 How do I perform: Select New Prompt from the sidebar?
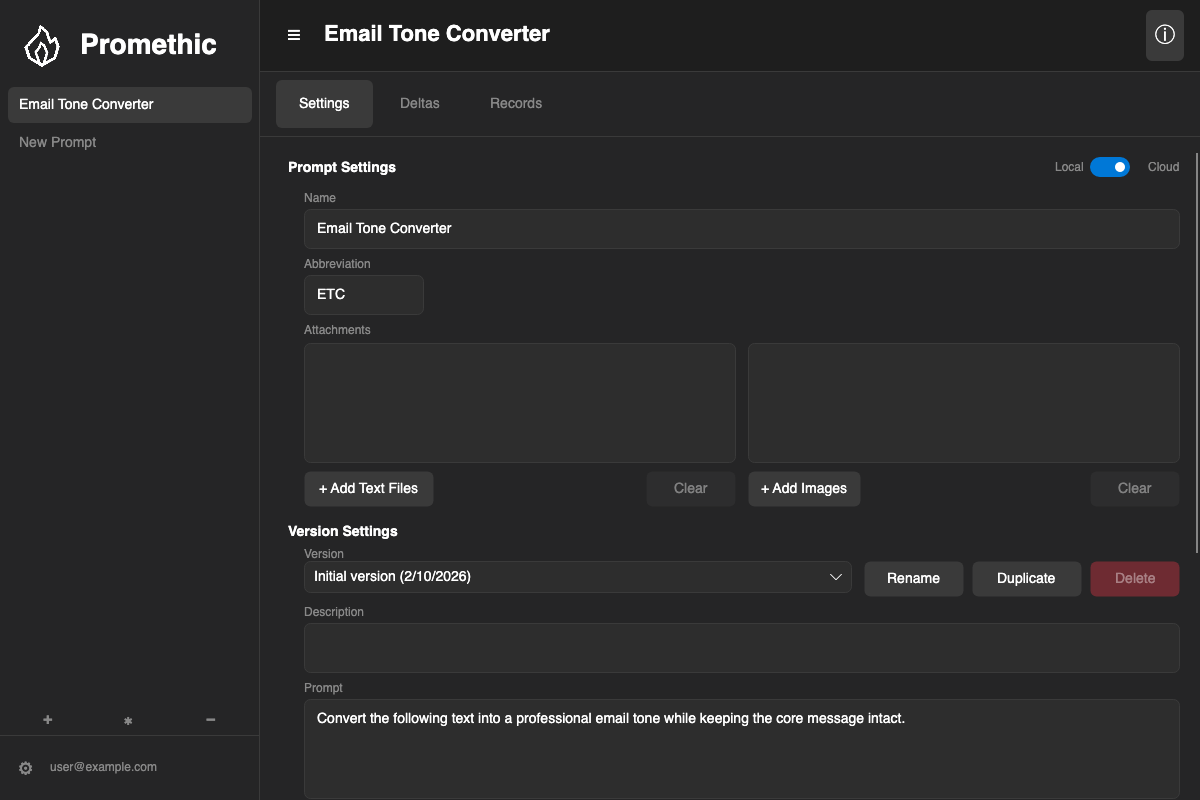point(57,142)
